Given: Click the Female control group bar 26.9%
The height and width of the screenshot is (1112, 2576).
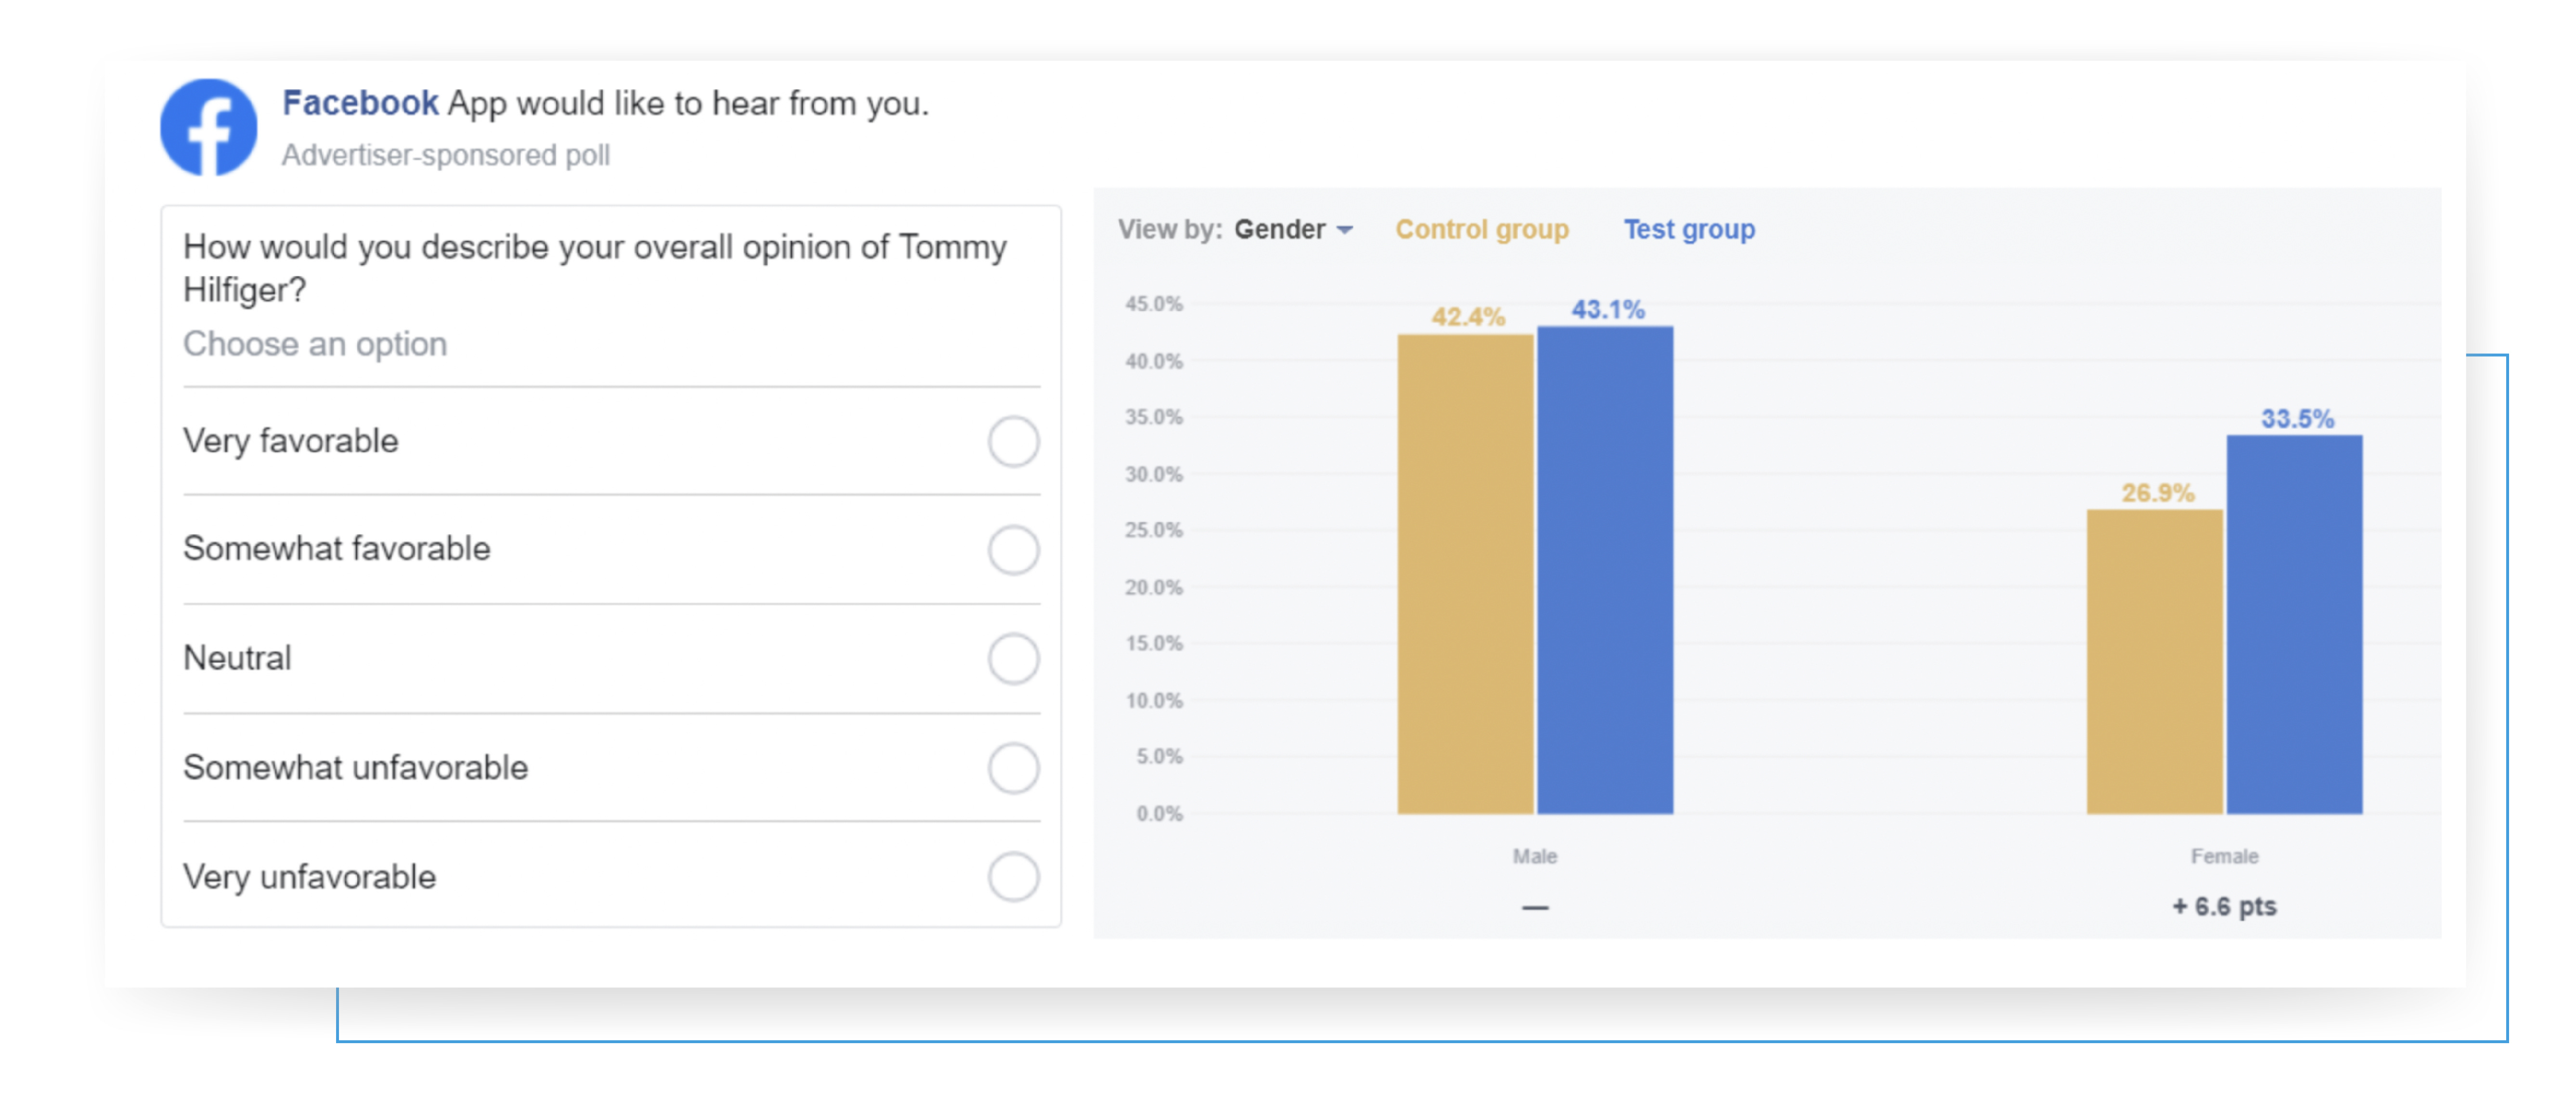Looking at the screenshot, I should (x=2155, y=662).
